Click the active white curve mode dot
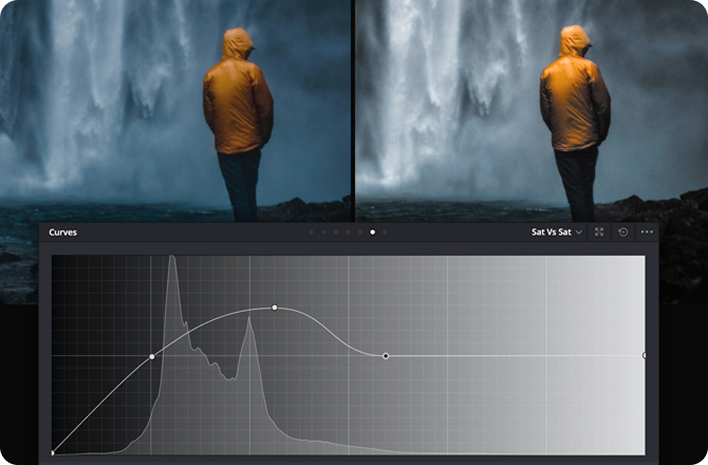 pos(372,232)
